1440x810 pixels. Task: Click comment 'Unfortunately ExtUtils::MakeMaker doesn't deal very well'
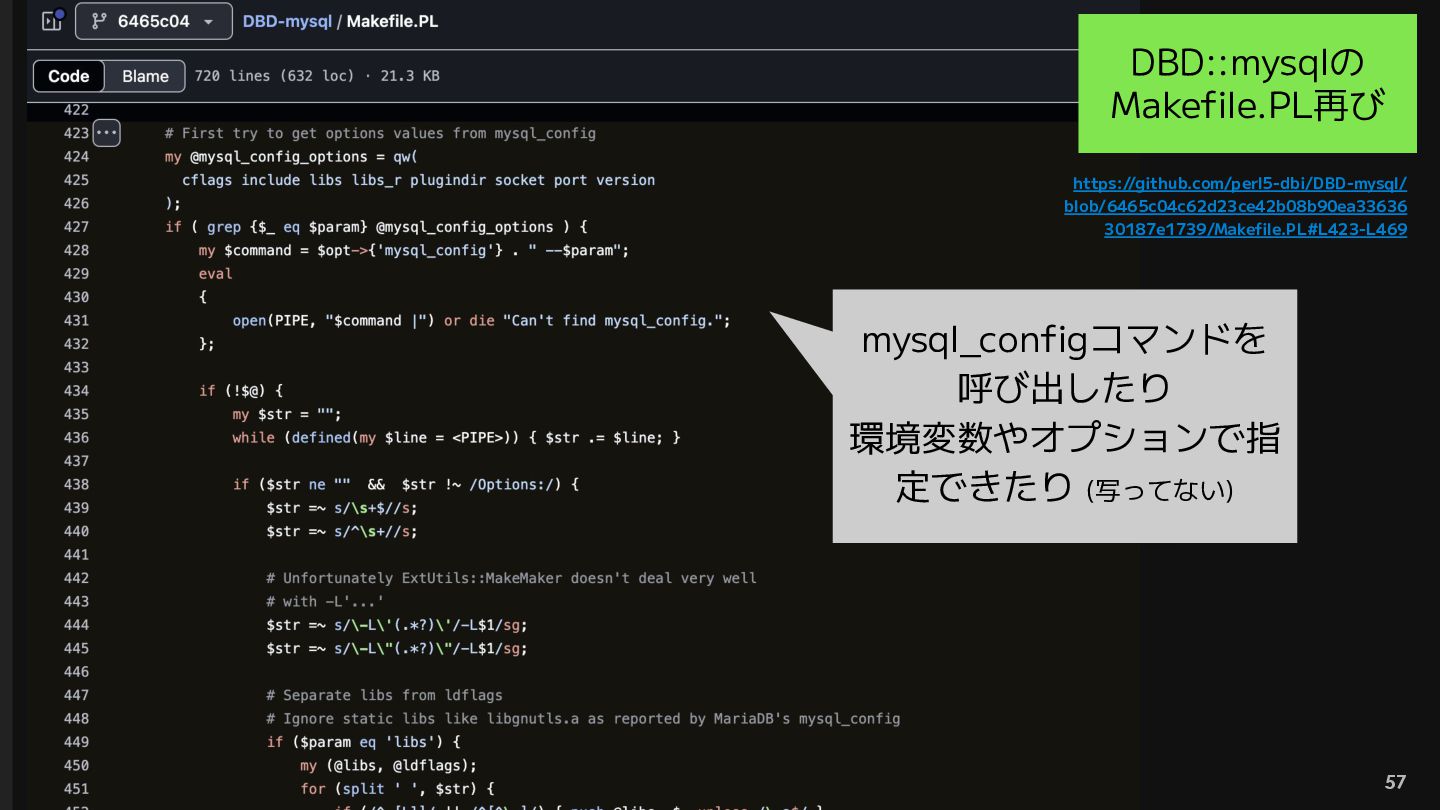pos(511,578)
